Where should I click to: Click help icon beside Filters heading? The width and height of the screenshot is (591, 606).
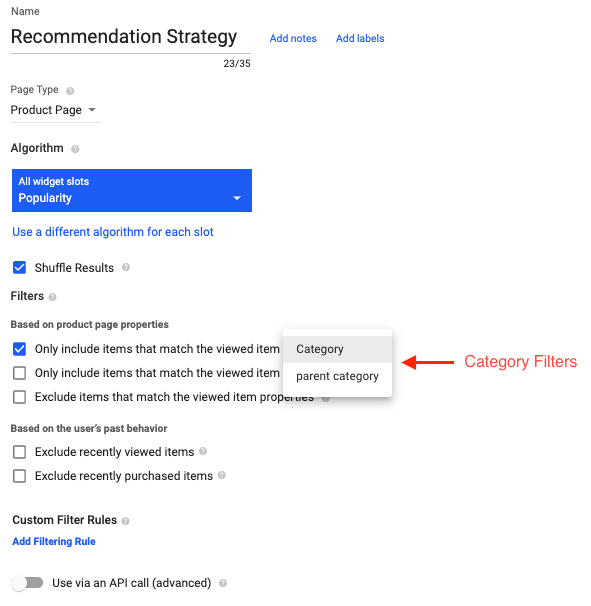click(53, 297)
